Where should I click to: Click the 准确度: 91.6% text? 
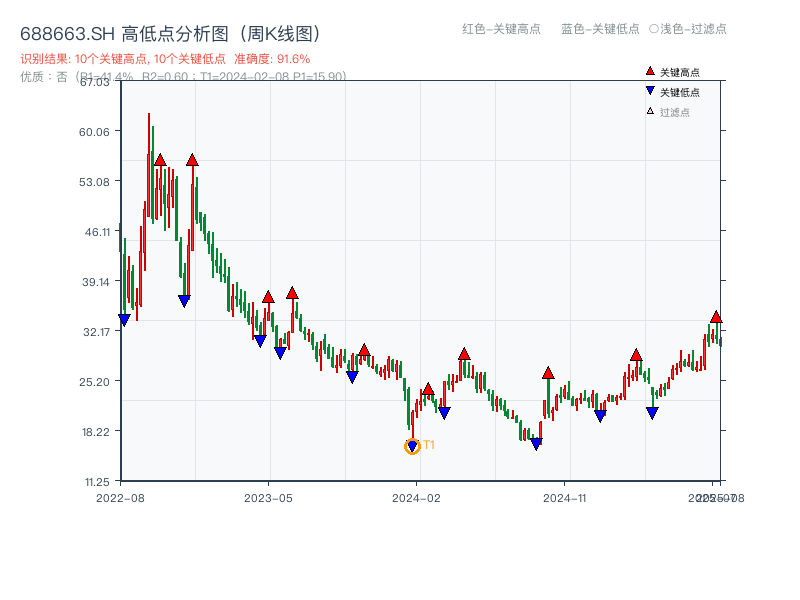tap(272, 59)
